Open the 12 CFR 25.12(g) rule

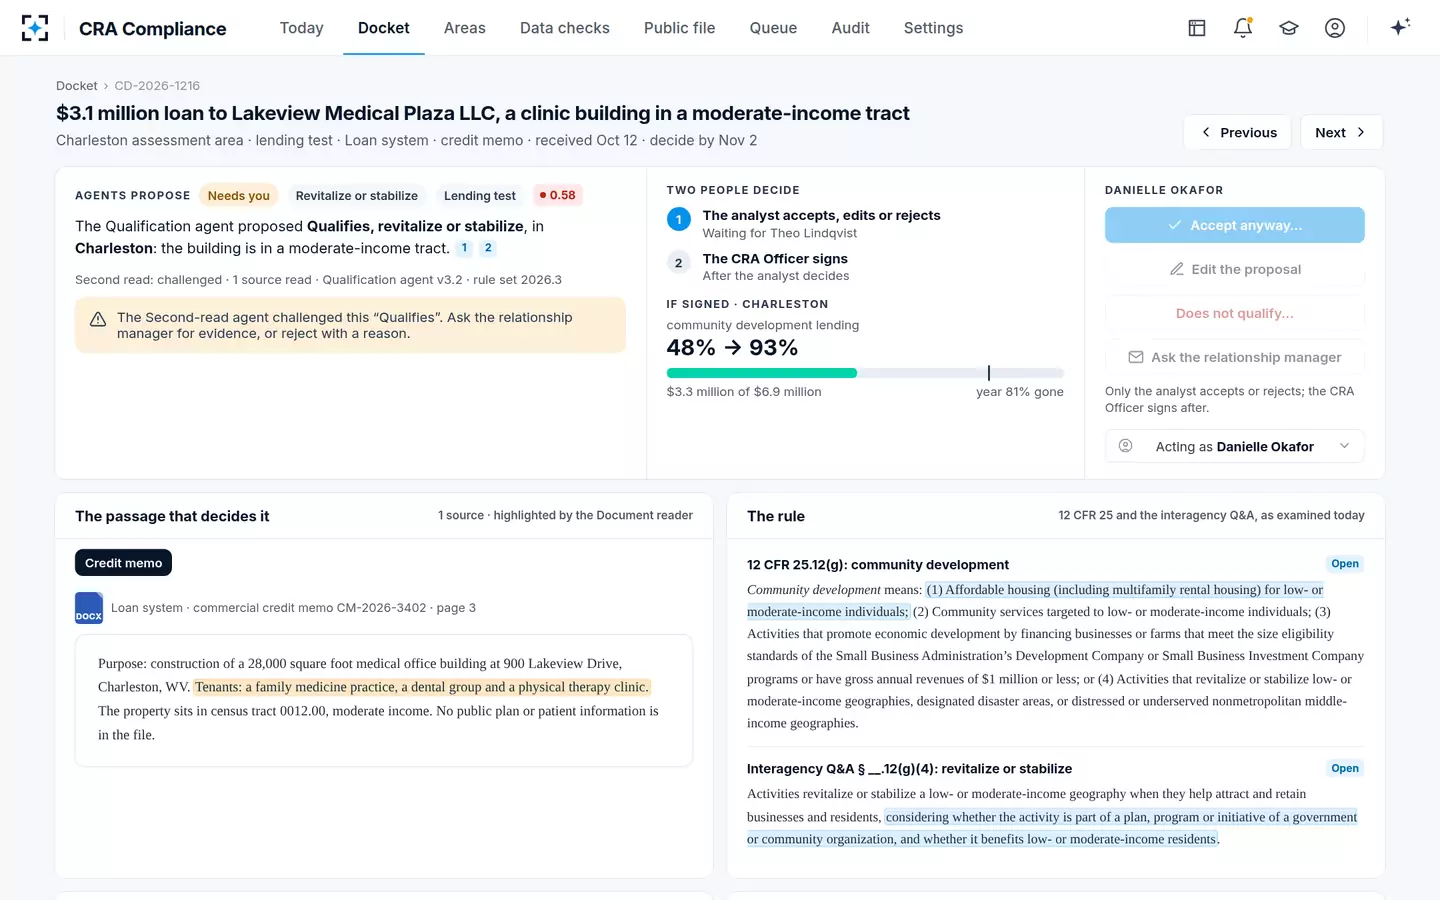(x=1345, y=564)
